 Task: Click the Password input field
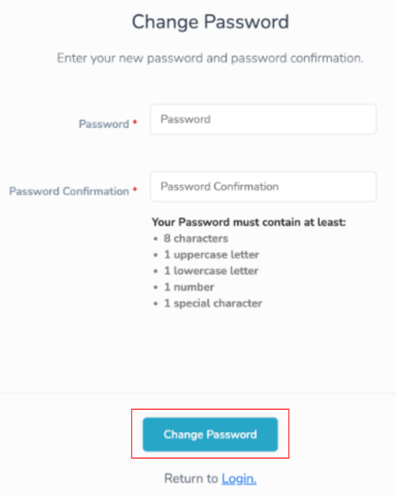[263, 119]
